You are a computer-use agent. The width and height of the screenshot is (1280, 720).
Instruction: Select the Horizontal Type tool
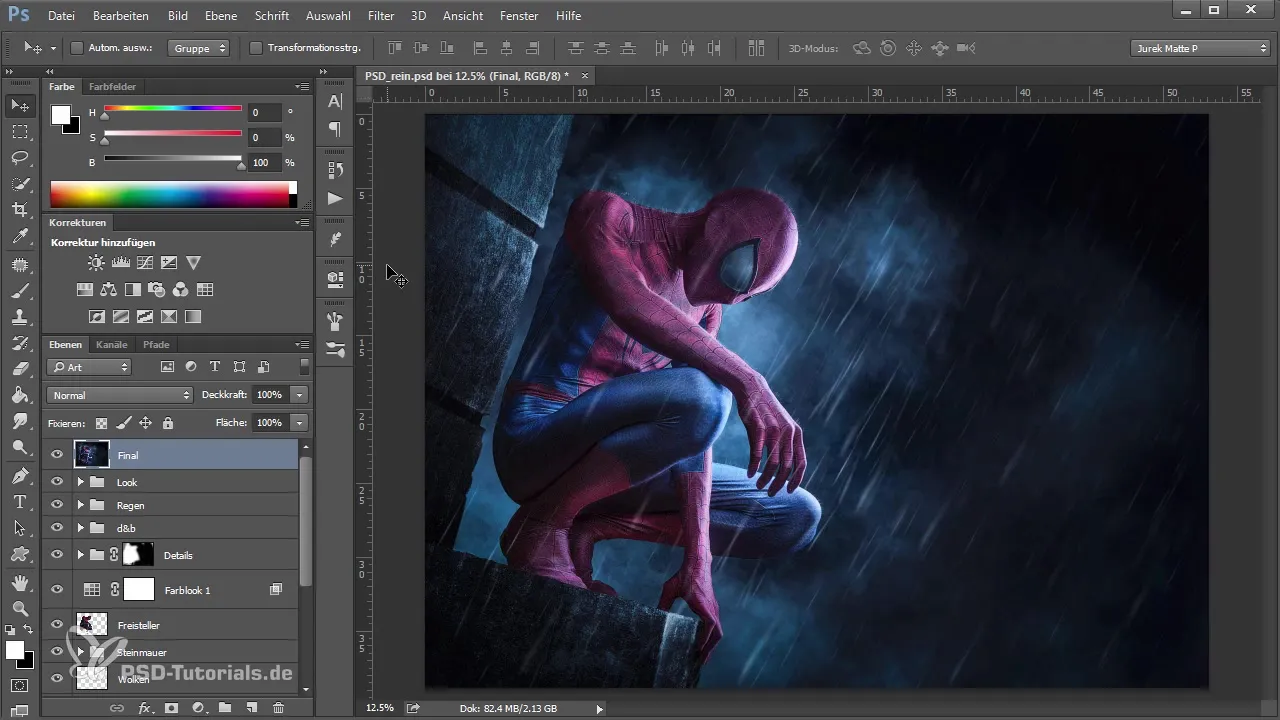point(20,501)
